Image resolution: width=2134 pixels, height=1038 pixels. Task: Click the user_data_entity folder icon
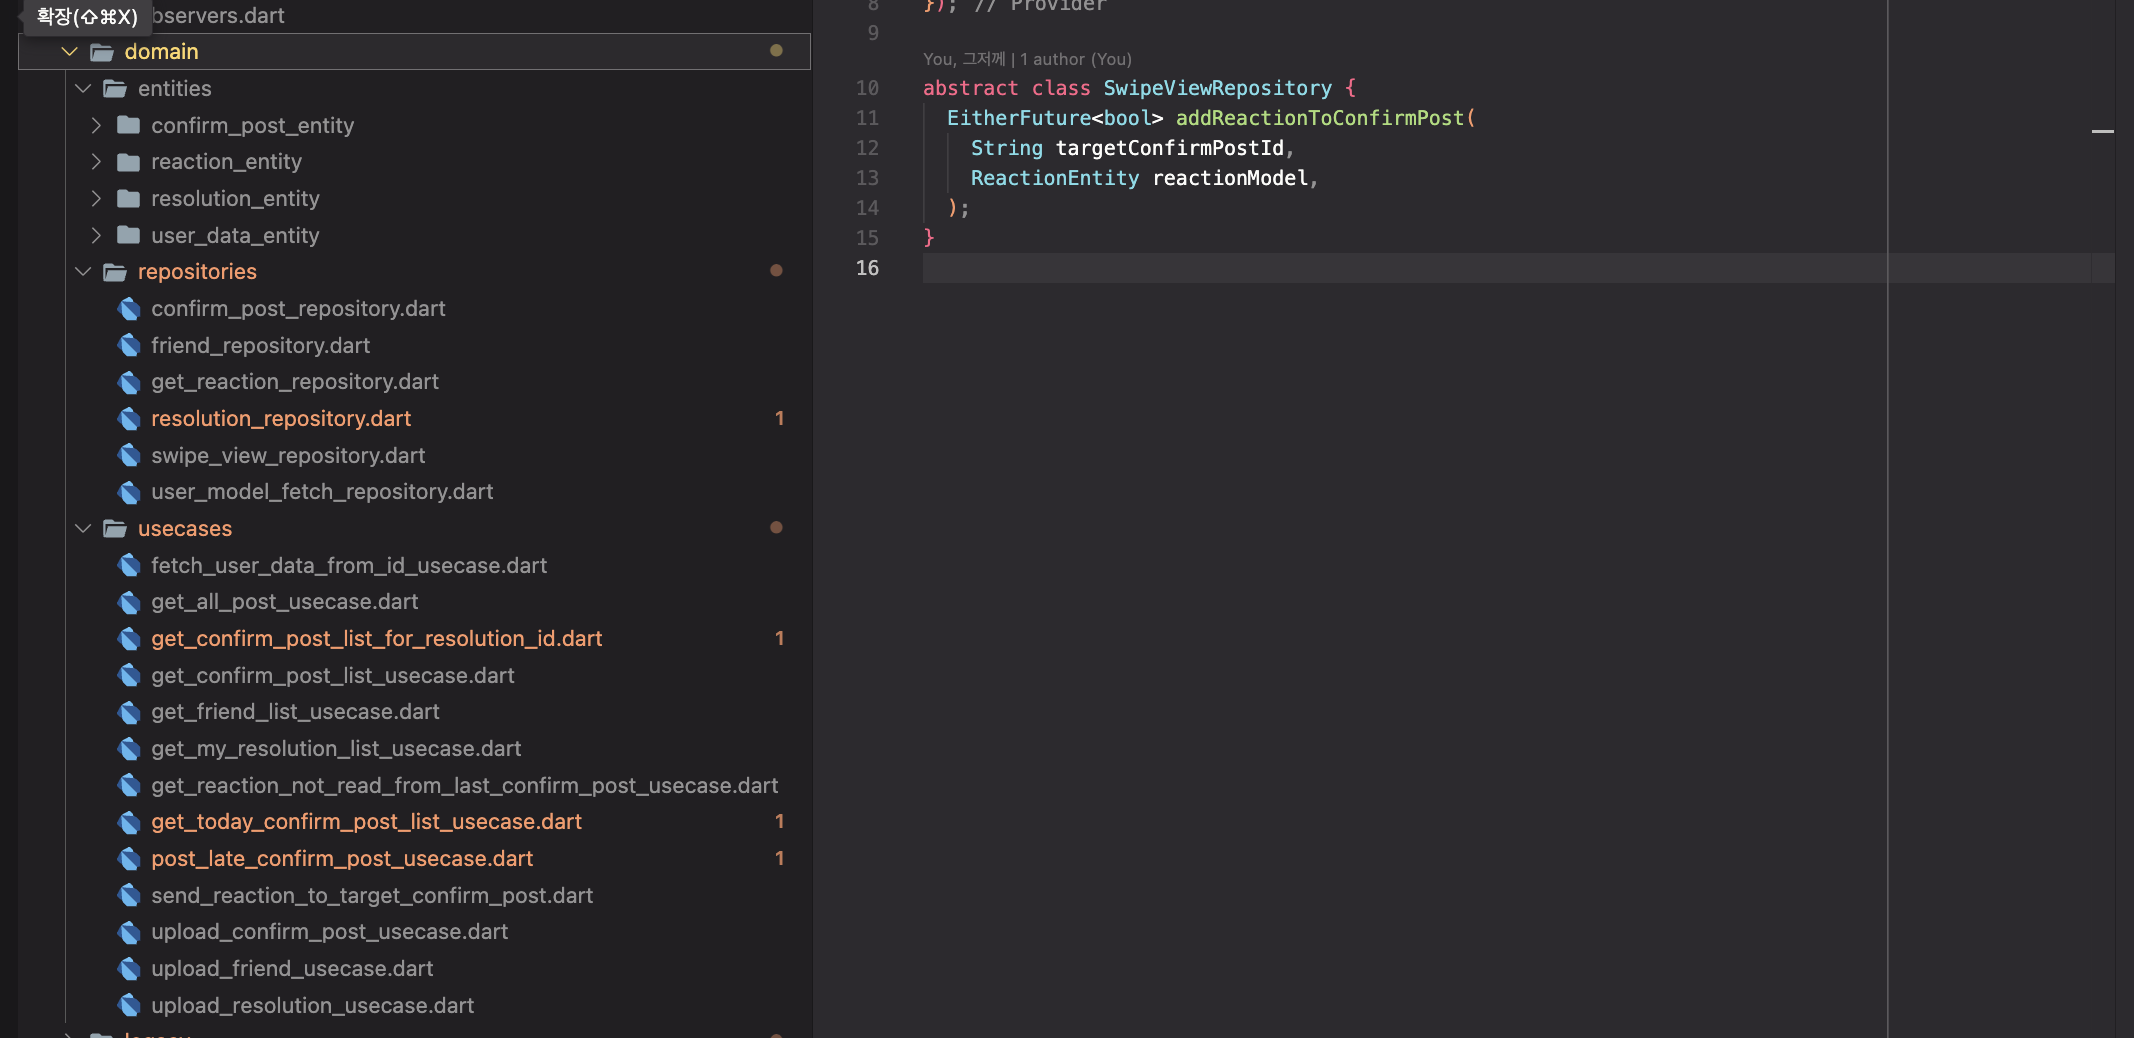click(128, 235)
